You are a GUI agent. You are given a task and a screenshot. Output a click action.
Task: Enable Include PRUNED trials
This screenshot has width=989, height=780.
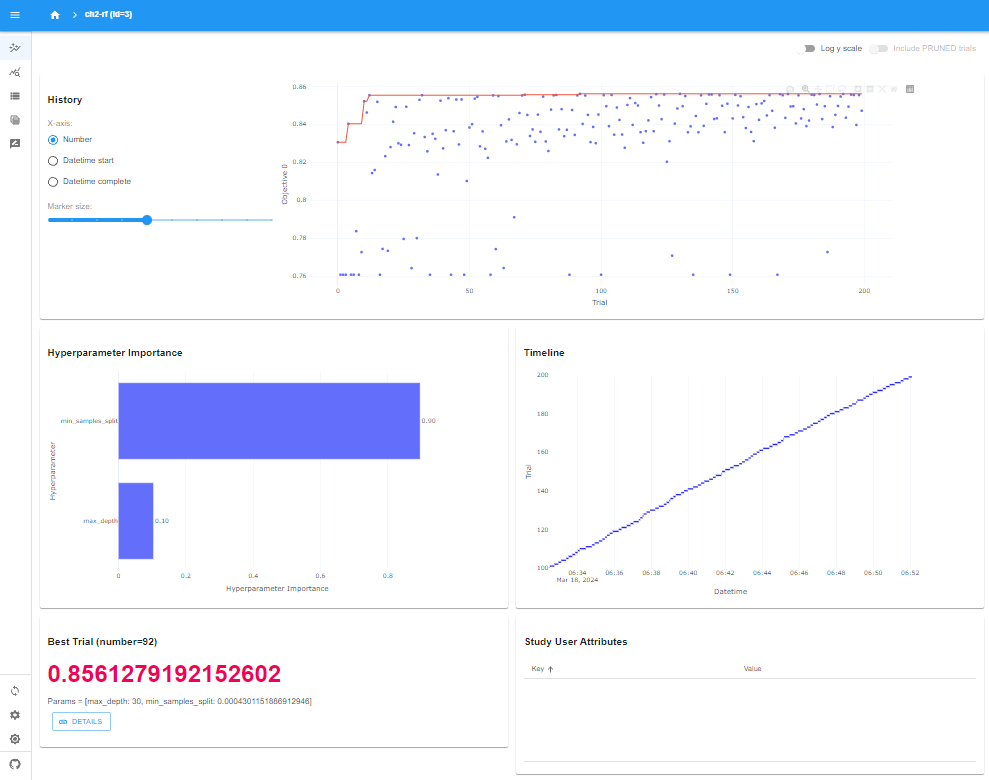(877, 47)
